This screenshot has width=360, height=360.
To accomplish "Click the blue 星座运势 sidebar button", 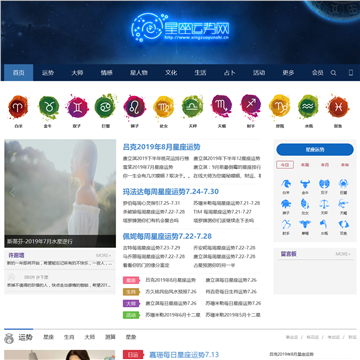I will coord(315,150).
